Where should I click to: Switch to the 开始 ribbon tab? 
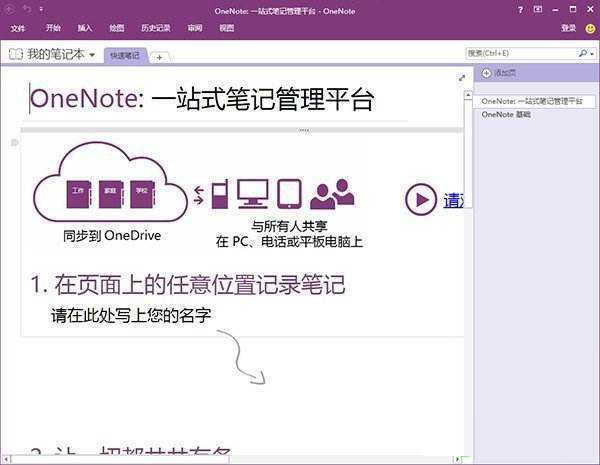pos(53,28)
